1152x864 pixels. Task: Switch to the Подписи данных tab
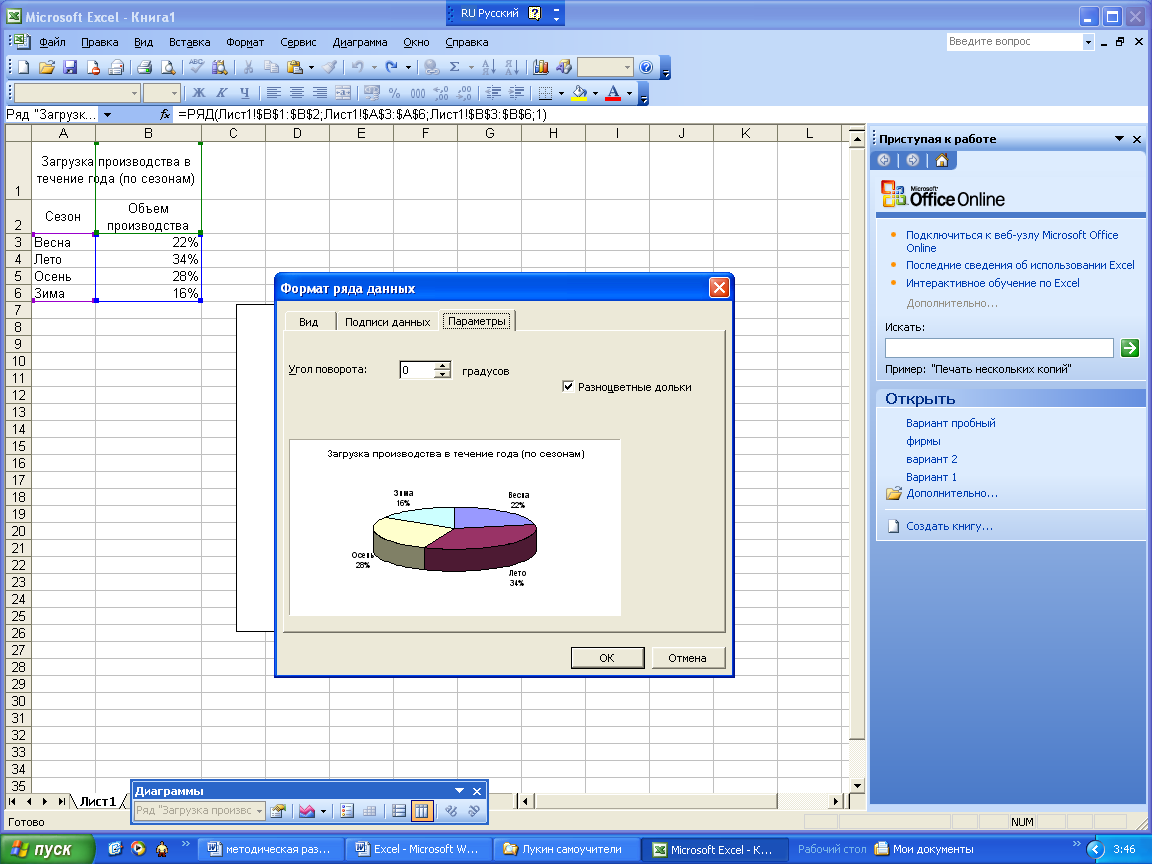tap(387, 322)
